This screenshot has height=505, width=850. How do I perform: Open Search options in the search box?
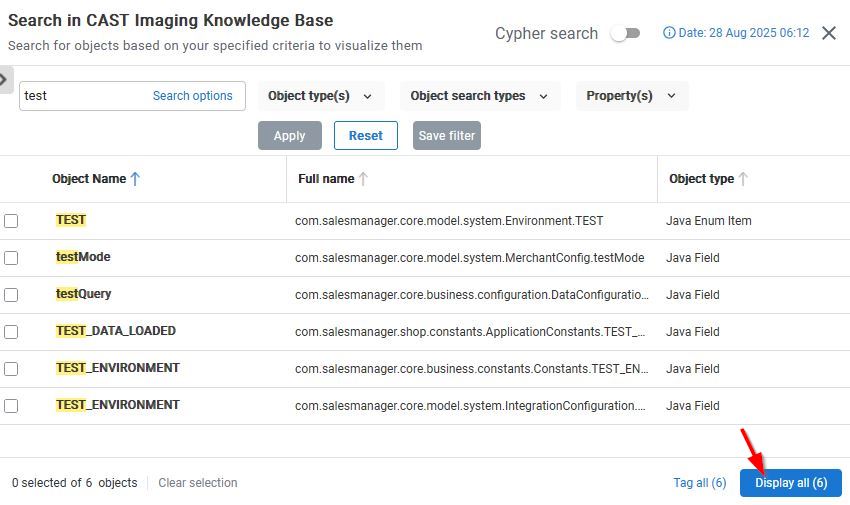tap(192, 96)
